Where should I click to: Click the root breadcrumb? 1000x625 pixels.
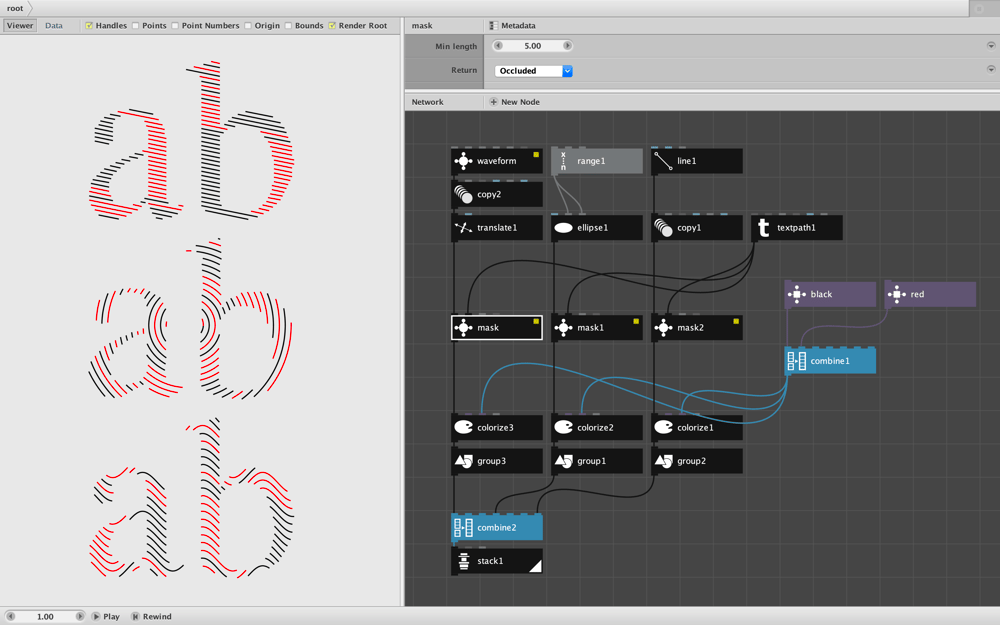[x=15, y=8]
